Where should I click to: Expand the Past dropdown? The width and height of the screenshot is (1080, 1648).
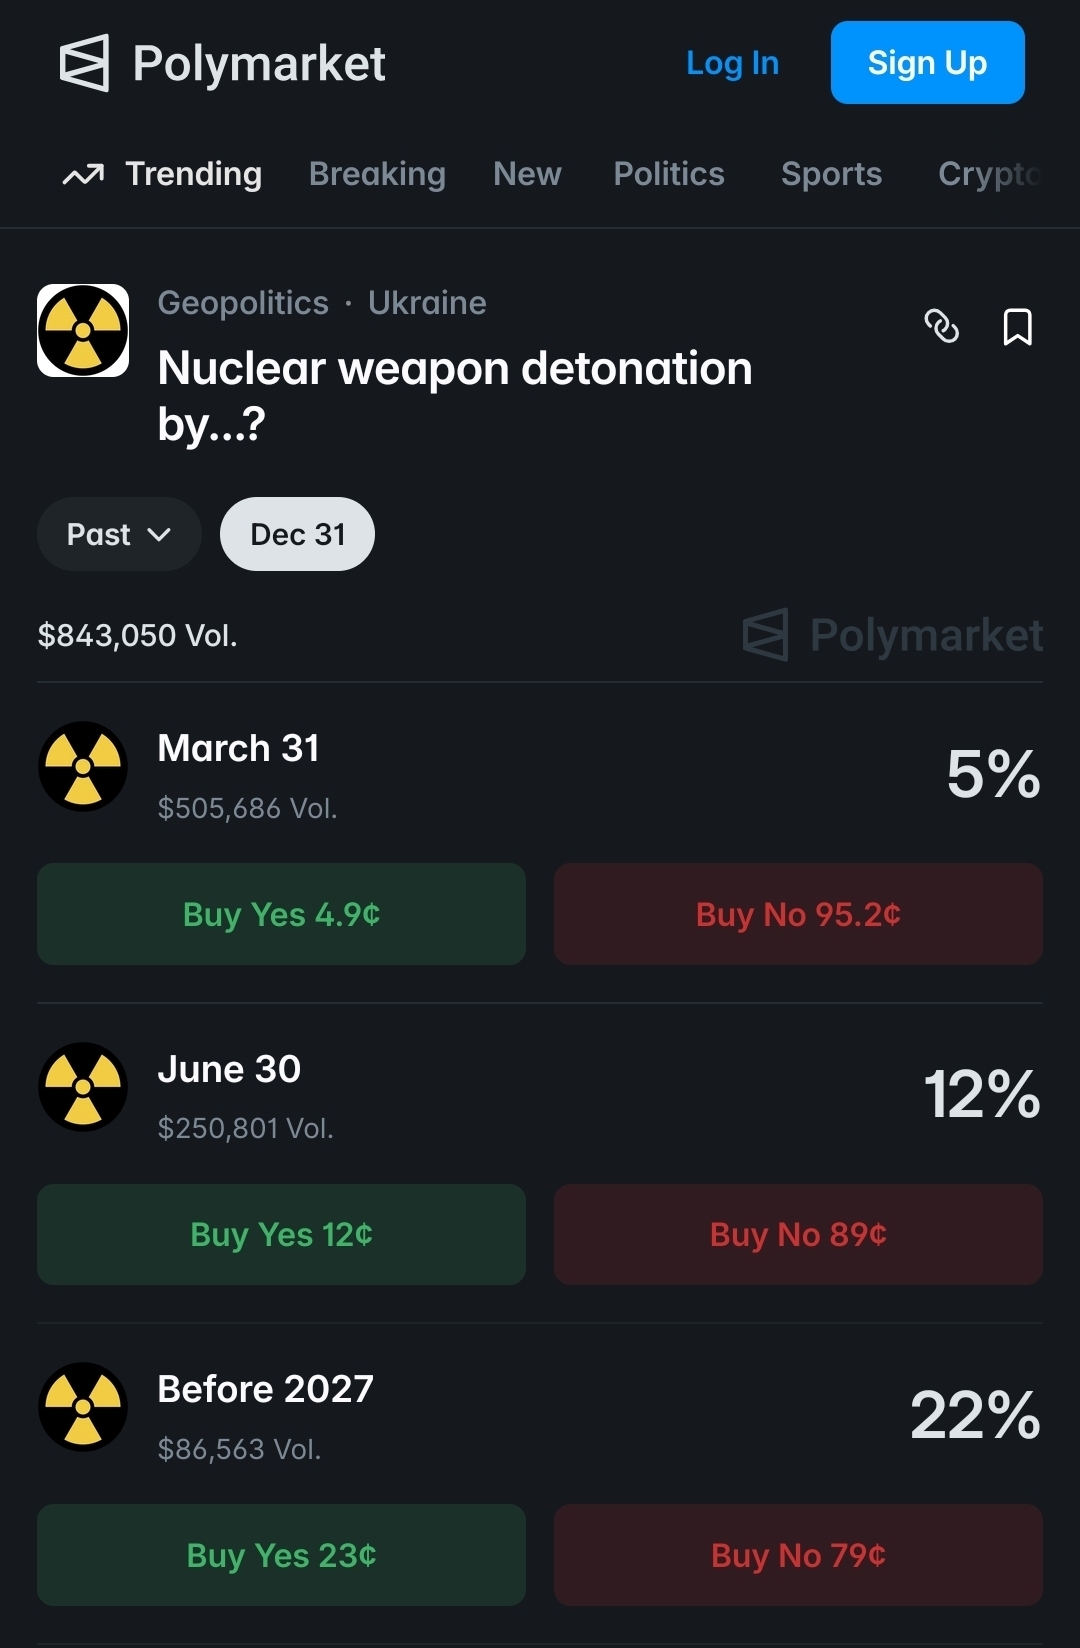pyautogui.click(x=119, y=534)
